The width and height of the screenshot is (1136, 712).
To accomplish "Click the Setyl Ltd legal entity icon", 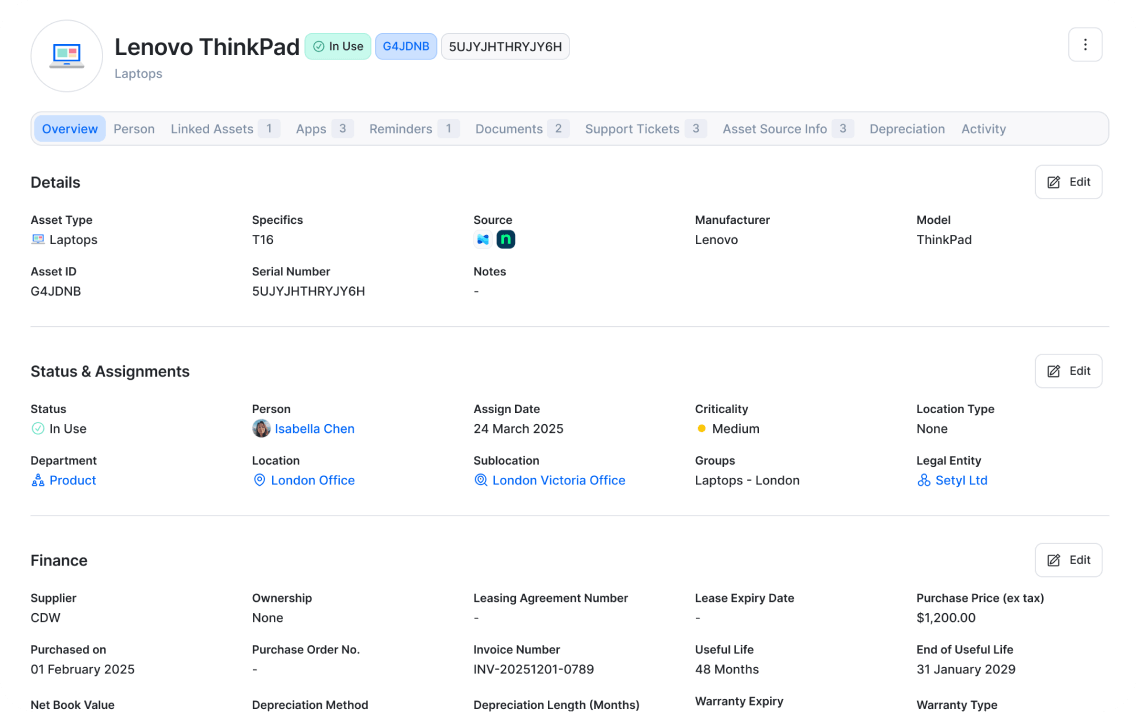I will pos(924,480).
